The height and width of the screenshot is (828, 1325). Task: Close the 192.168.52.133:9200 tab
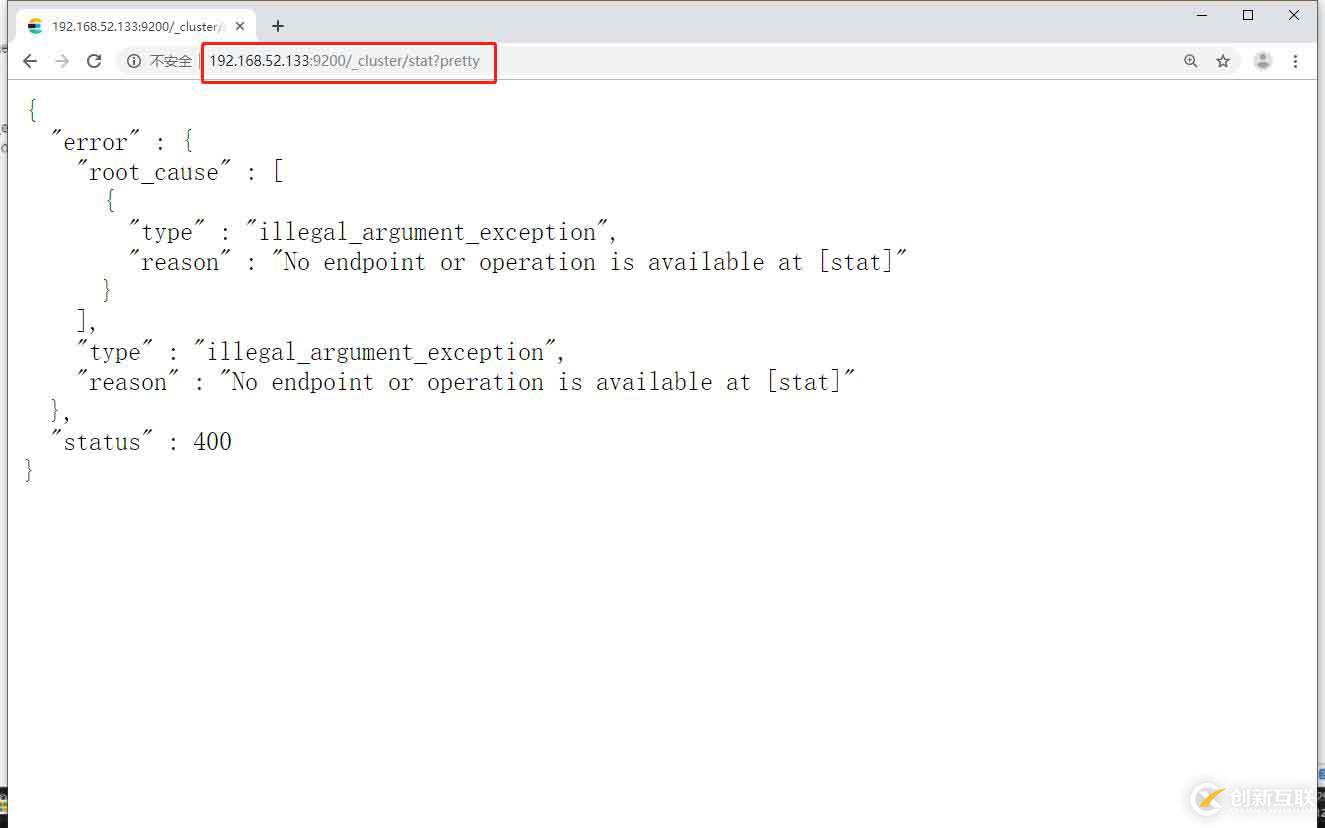coord(240,26)
